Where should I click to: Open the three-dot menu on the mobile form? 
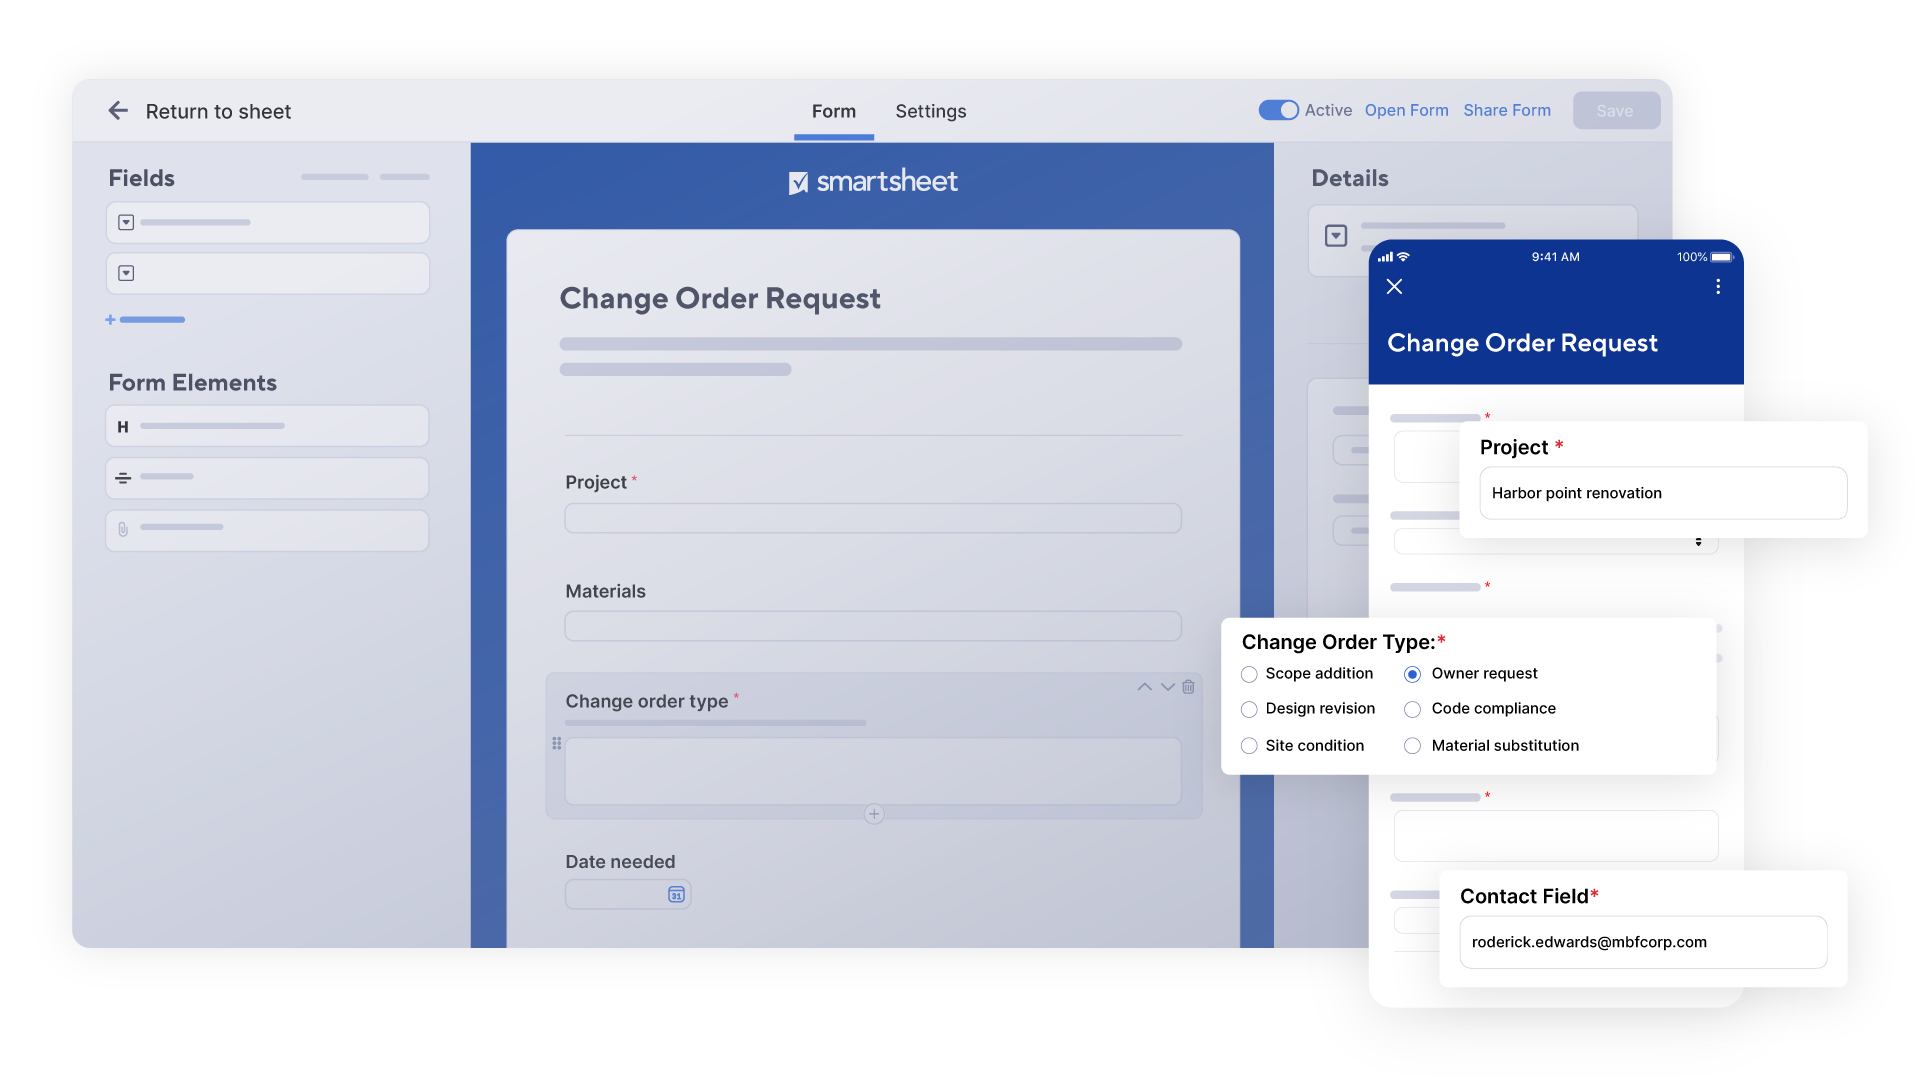[x=1718, y=287]
